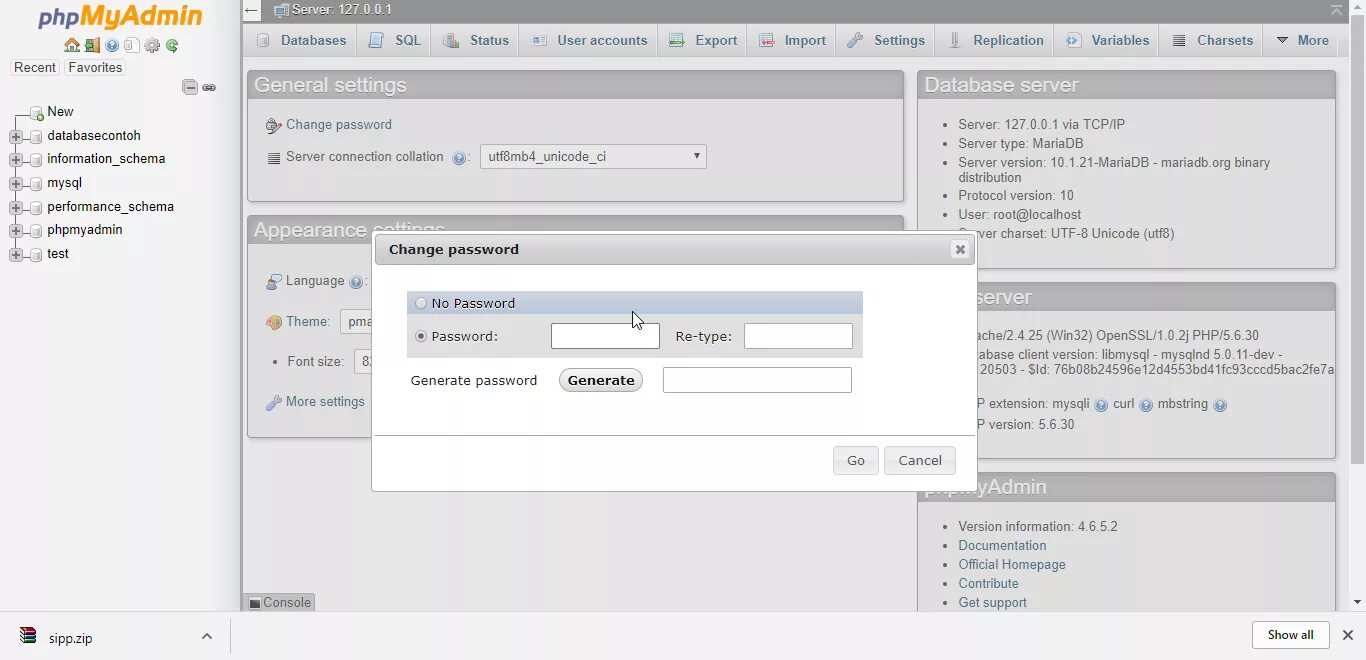Focus the Password input field

click(605, 336)
